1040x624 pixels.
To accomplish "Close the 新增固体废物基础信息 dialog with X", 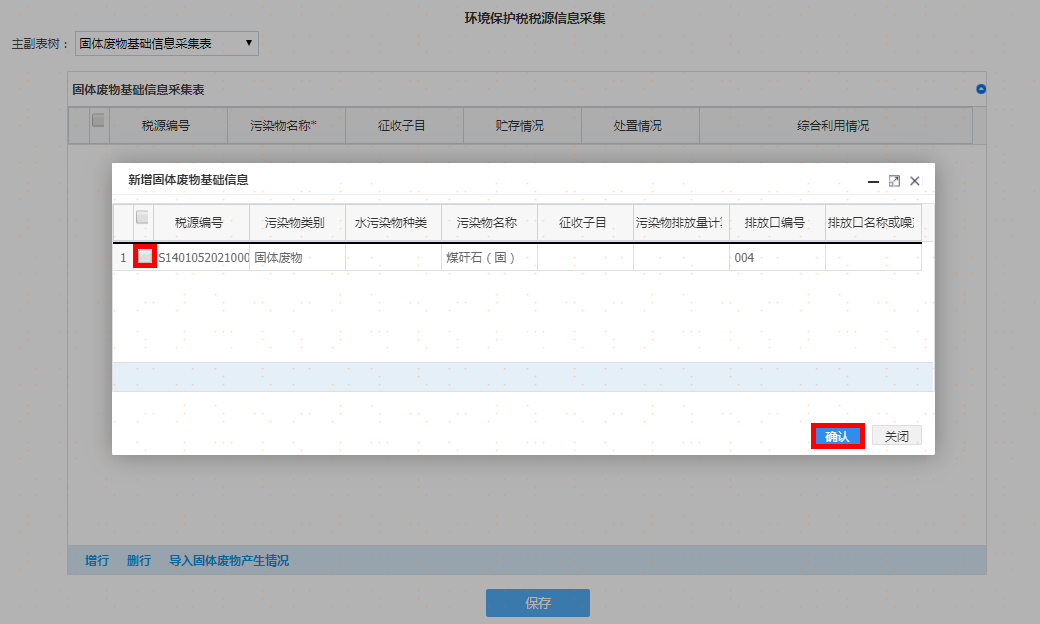I will 915,181.
